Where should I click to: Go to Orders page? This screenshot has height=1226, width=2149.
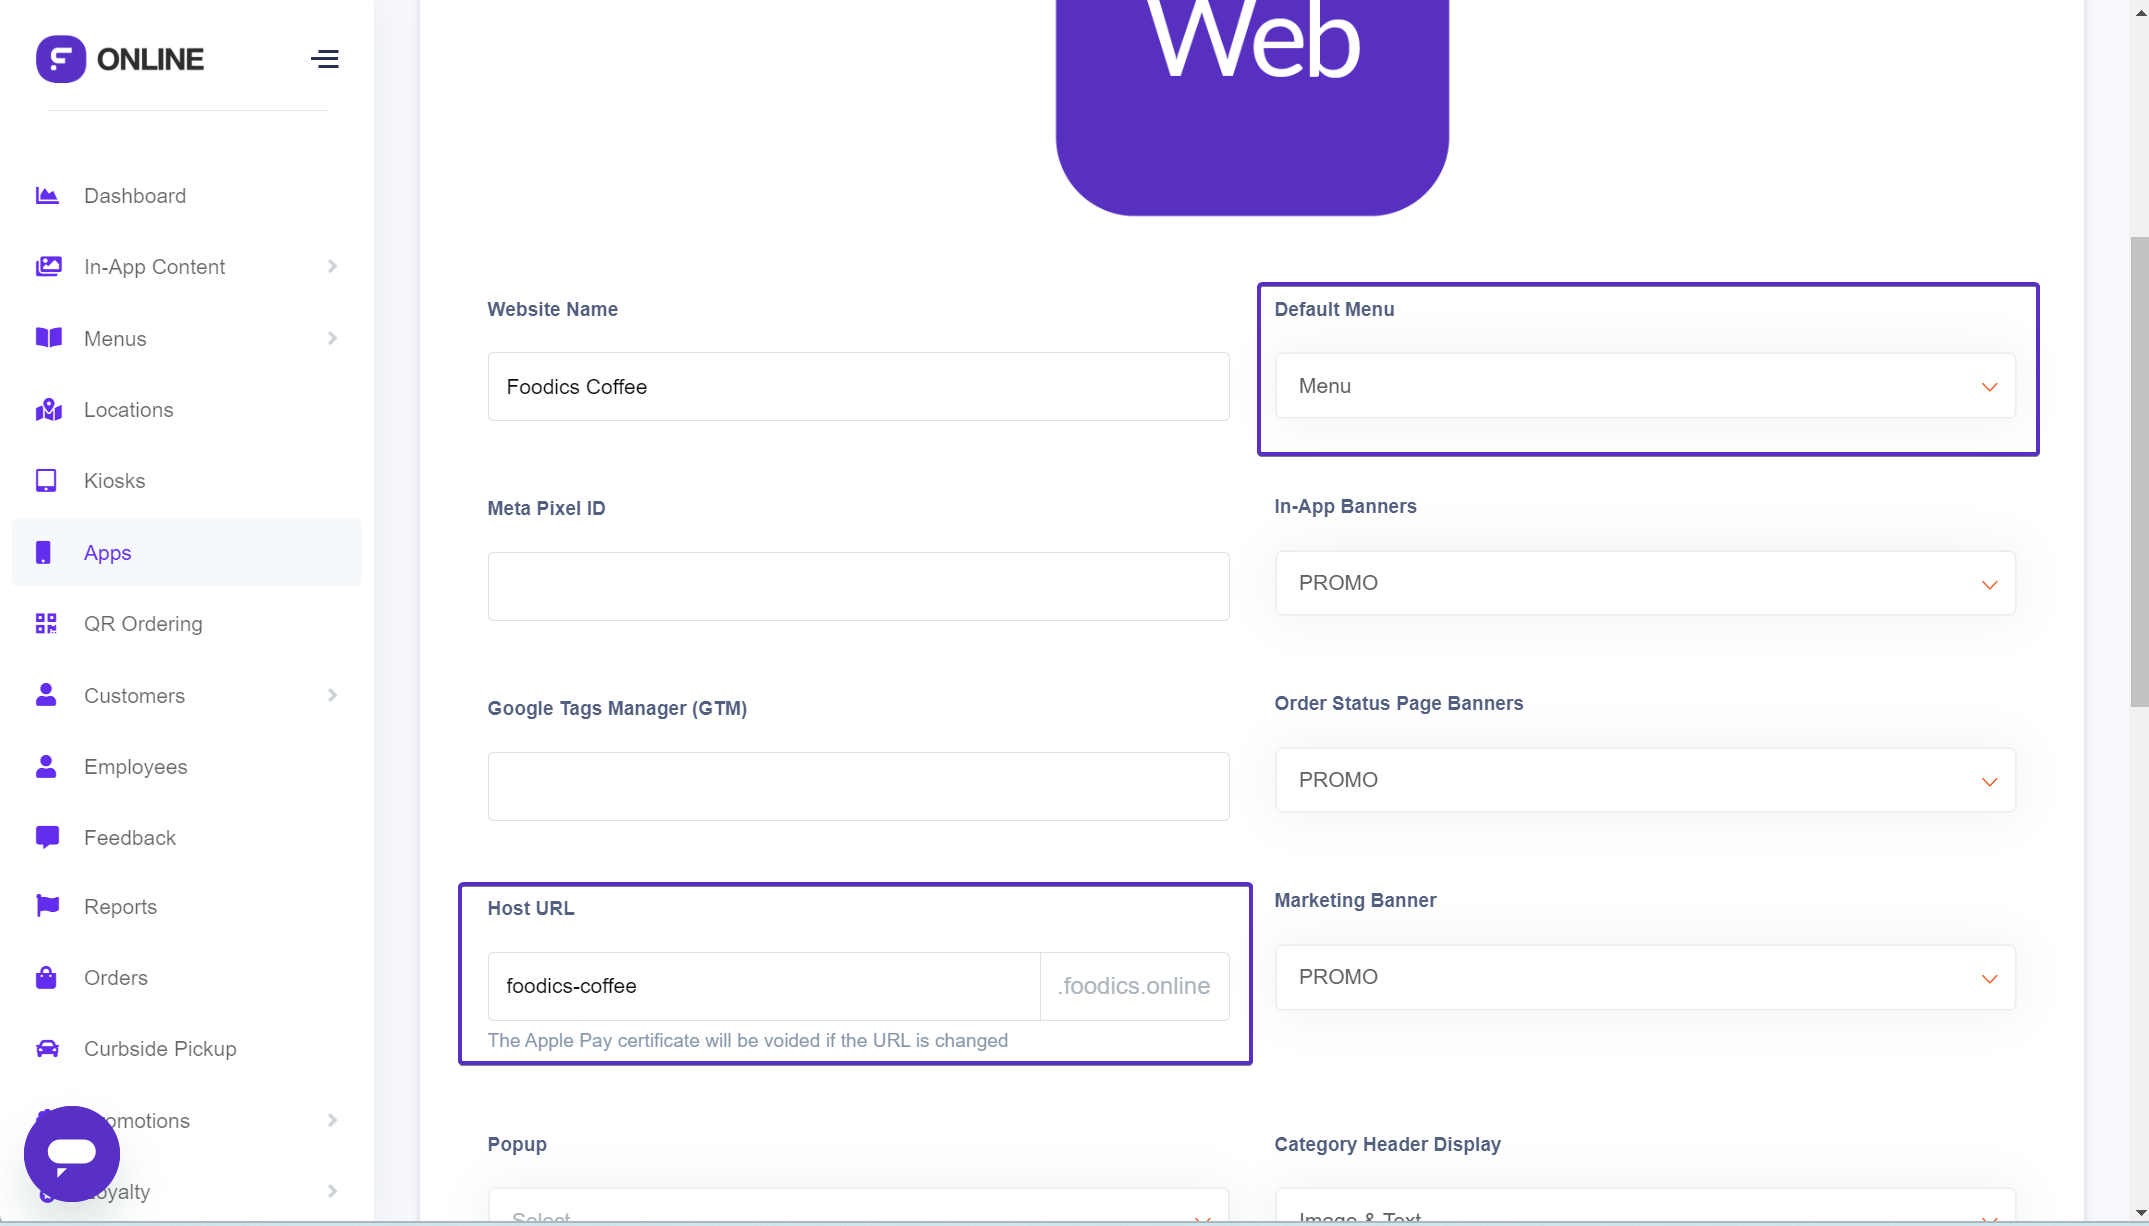pyautogui.click(x=116, y=978)
